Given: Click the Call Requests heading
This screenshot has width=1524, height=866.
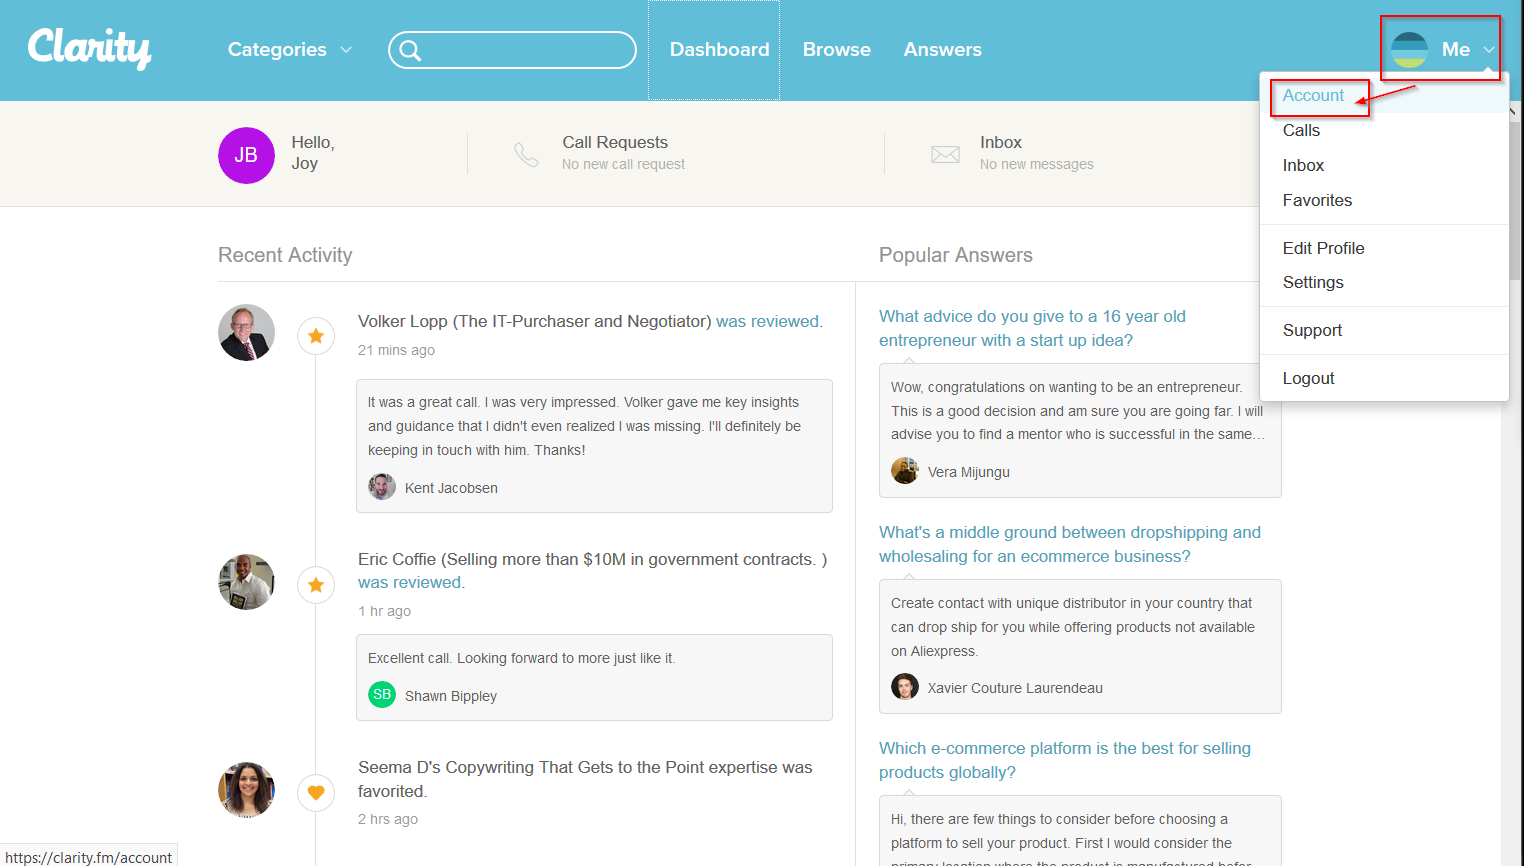Looking at the screenshot, I should (615, 142).
